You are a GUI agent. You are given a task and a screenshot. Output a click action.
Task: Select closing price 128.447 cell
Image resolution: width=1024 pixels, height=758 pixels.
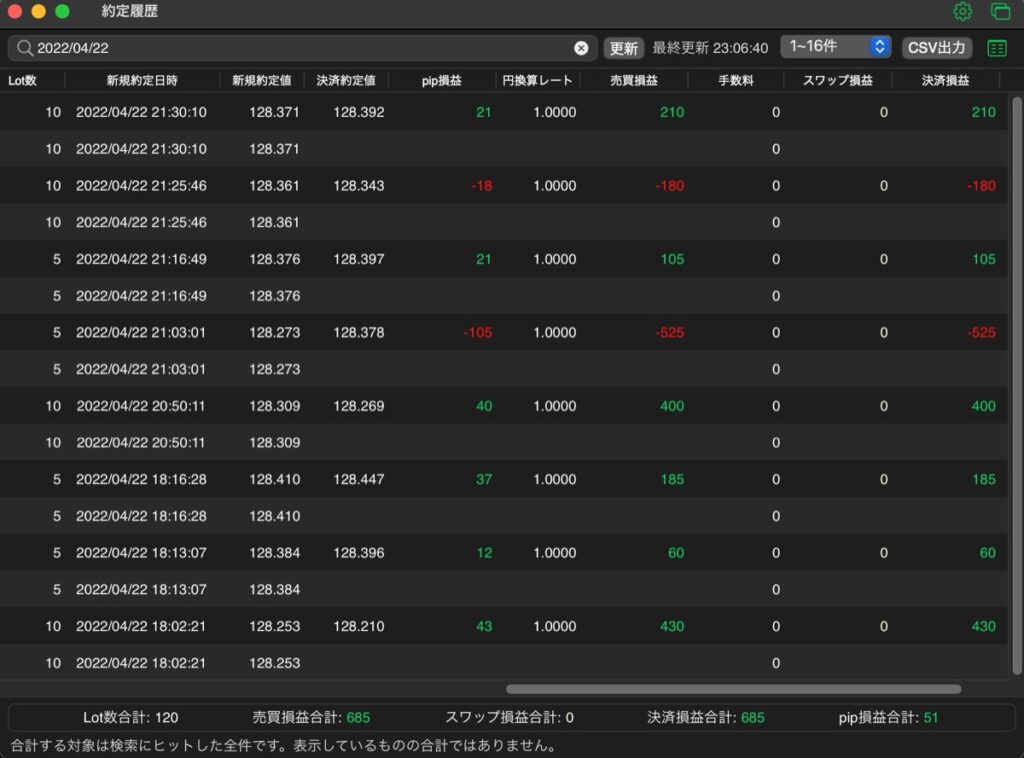(359, 479)
